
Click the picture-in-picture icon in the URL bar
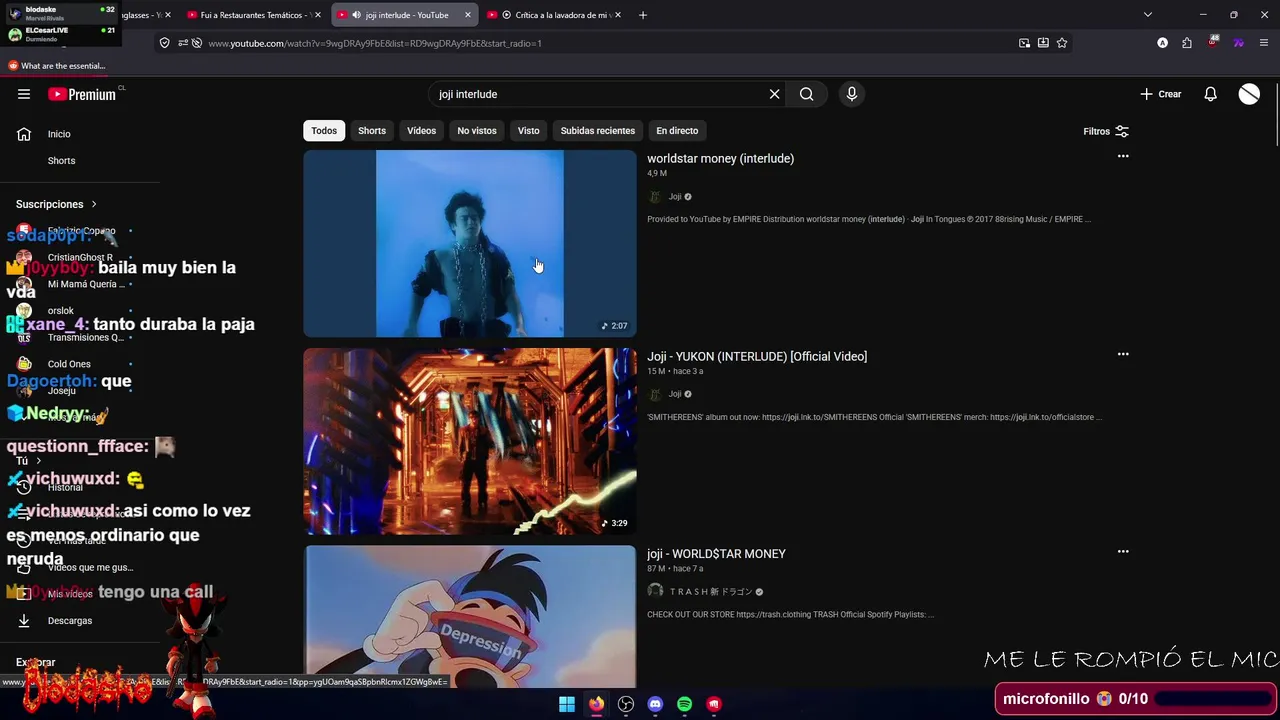click(x=1024, y=43)
